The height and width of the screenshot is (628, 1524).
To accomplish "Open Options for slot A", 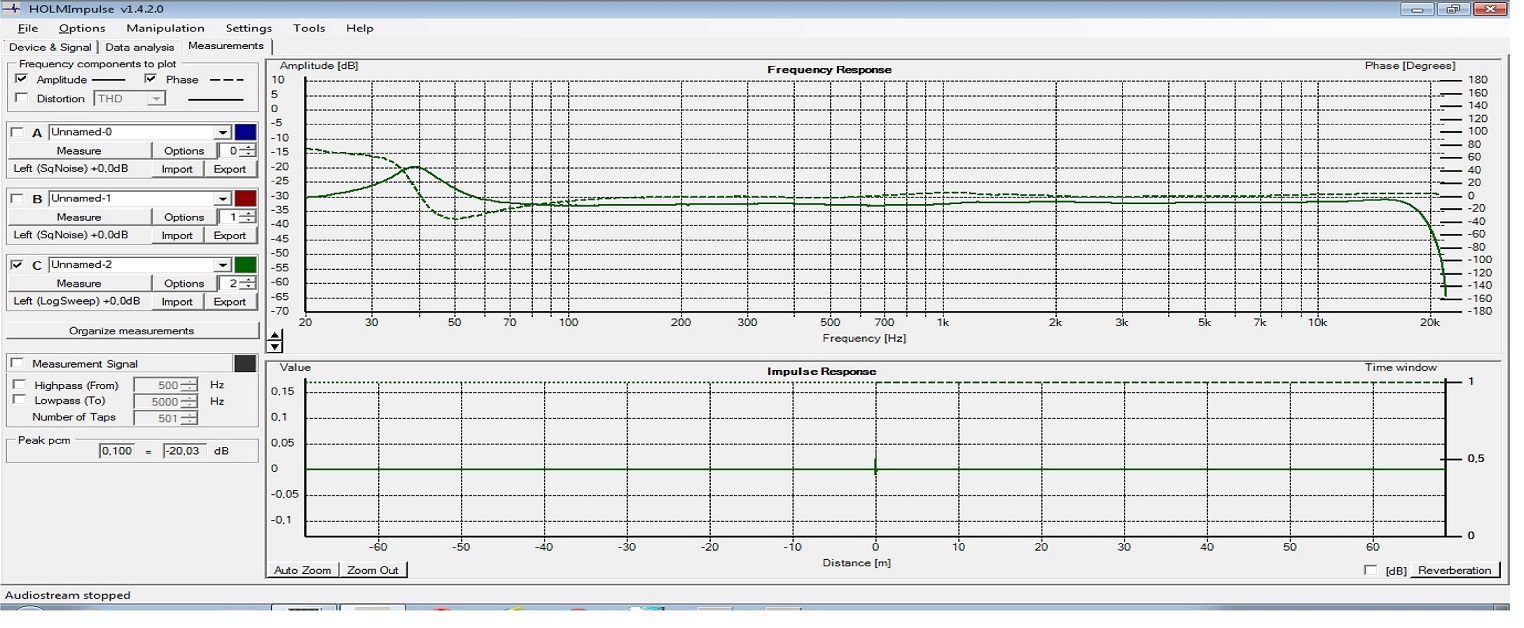I will (184, 151).
